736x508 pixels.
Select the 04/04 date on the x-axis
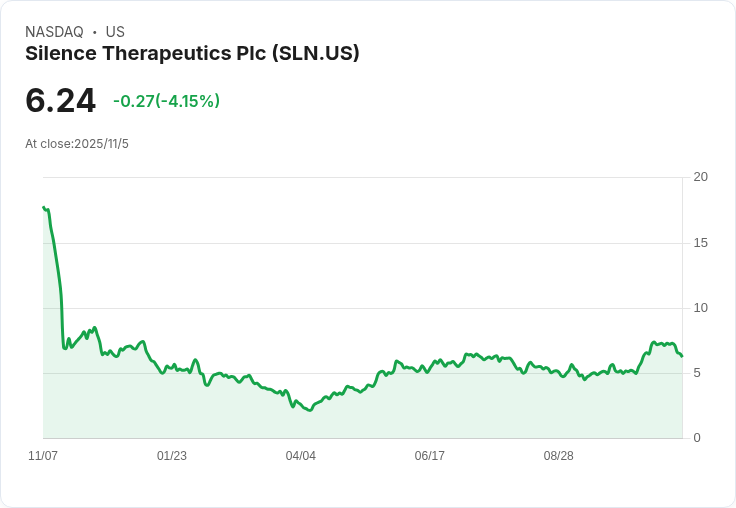click(x=301, y=456)
